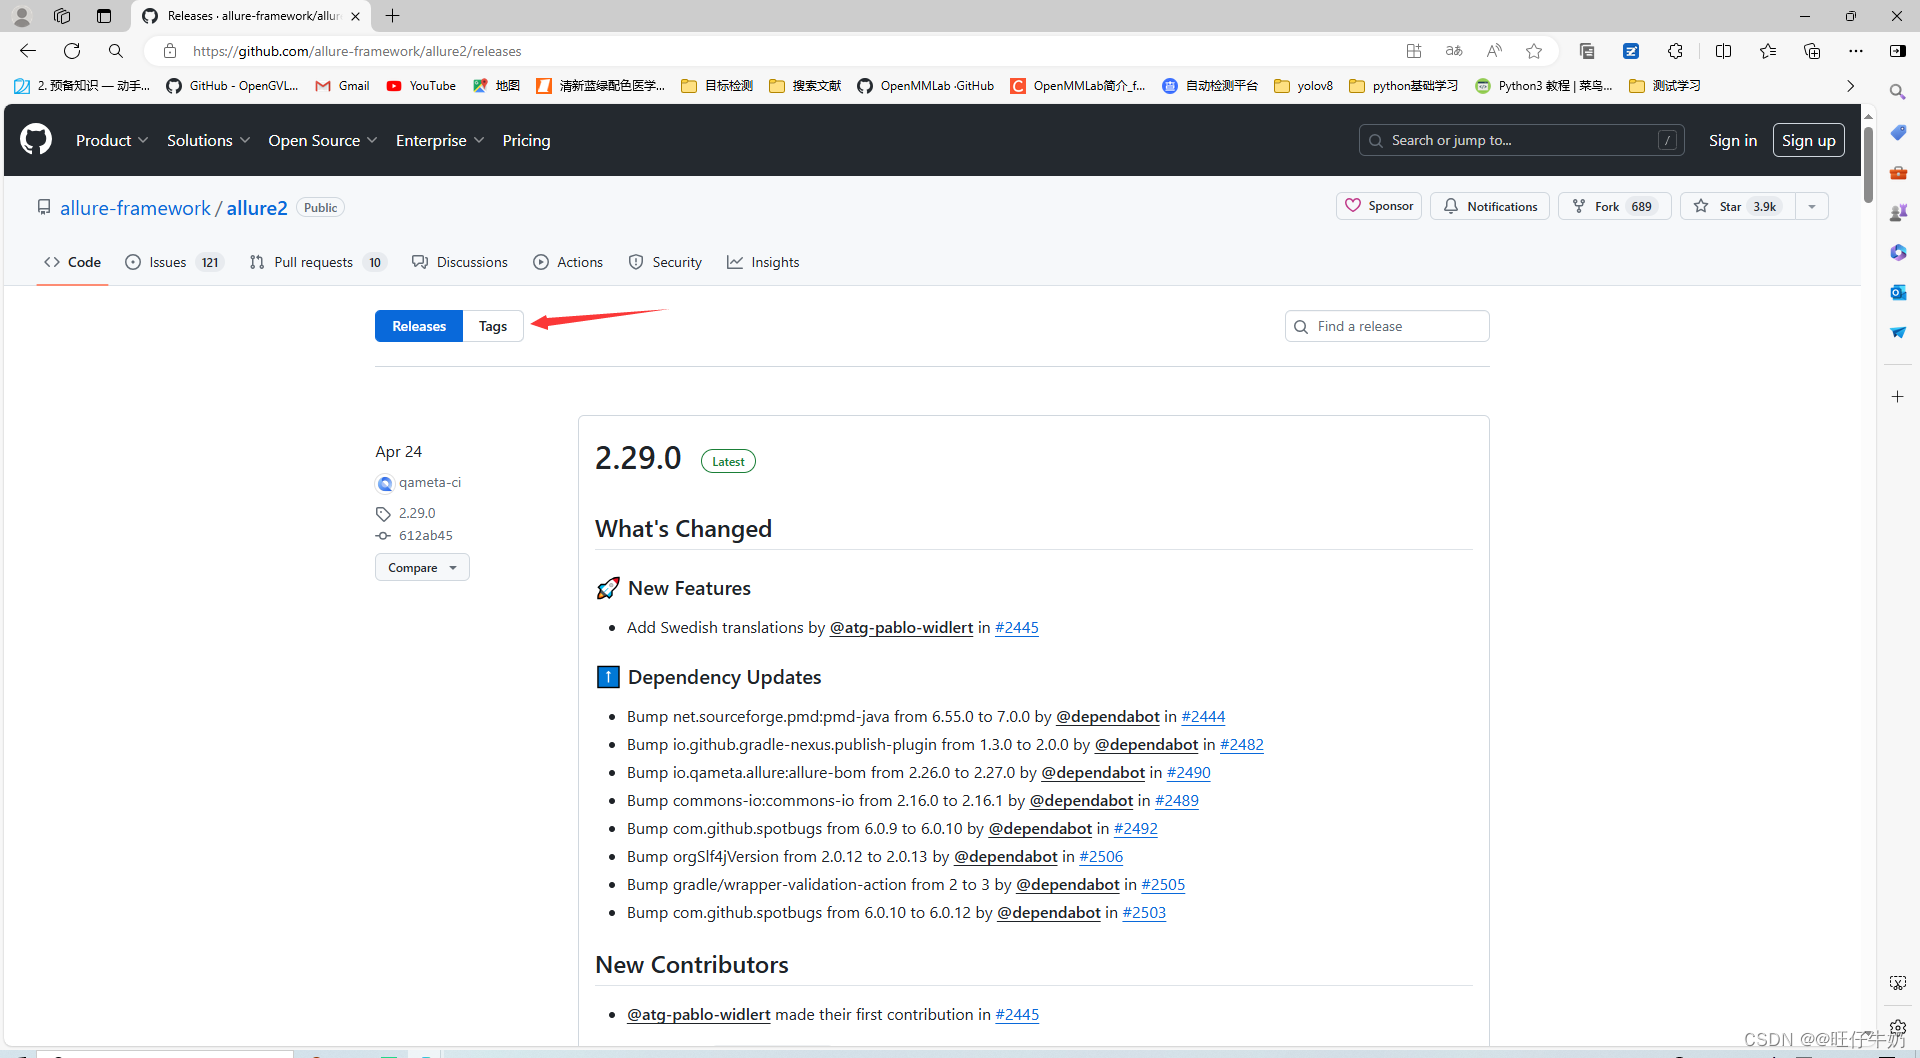Click the Sign up button
1920x1058 pixels.
[x=1808, y=140]
